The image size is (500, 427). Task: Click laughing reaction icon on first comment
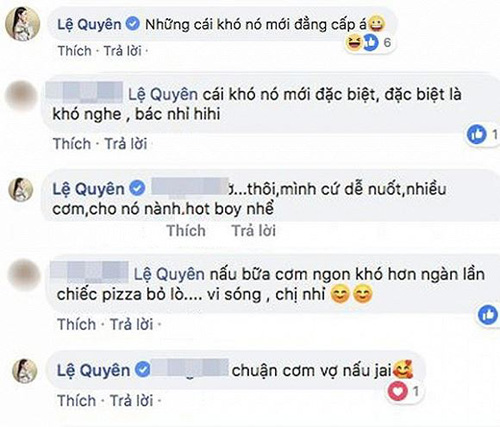(x=354, y=43)
